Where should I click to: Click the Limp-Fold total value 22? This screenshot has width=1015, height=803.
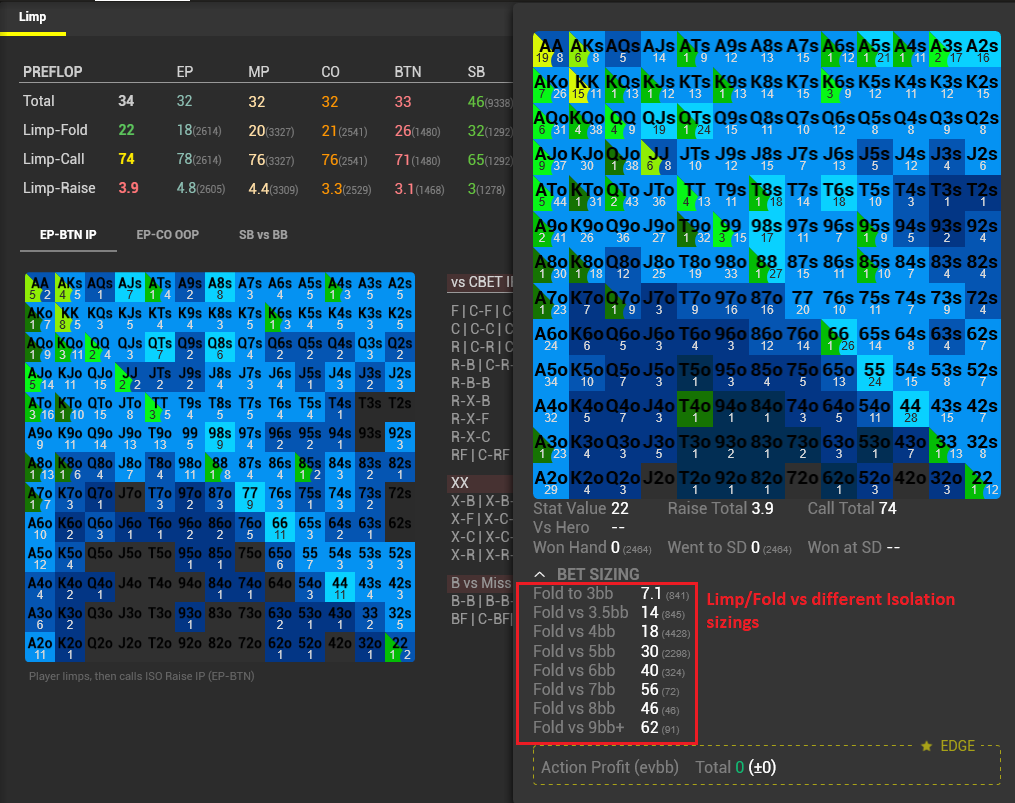[x=126, y=130]
